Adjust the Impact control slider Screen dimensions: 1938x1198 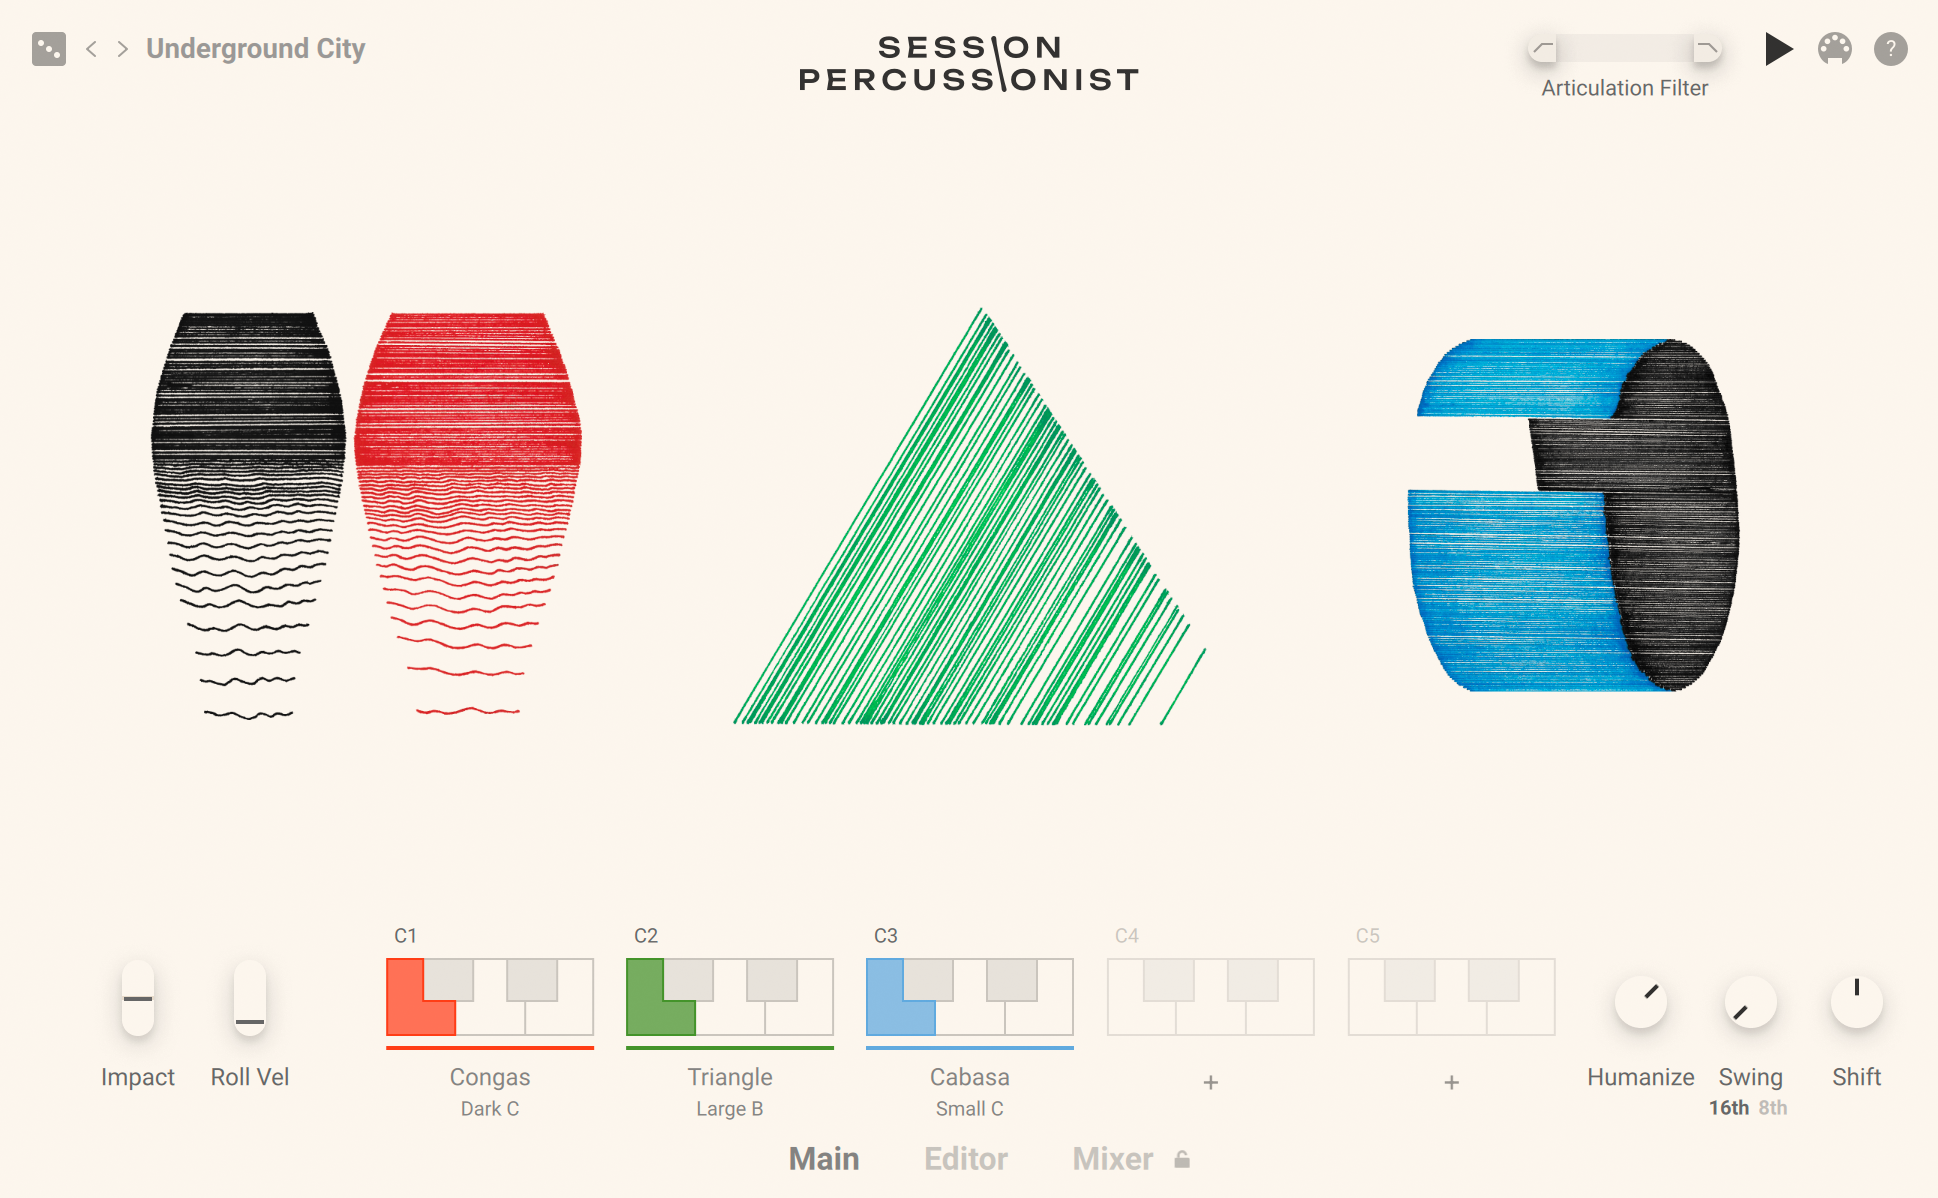tap(137, 997)
